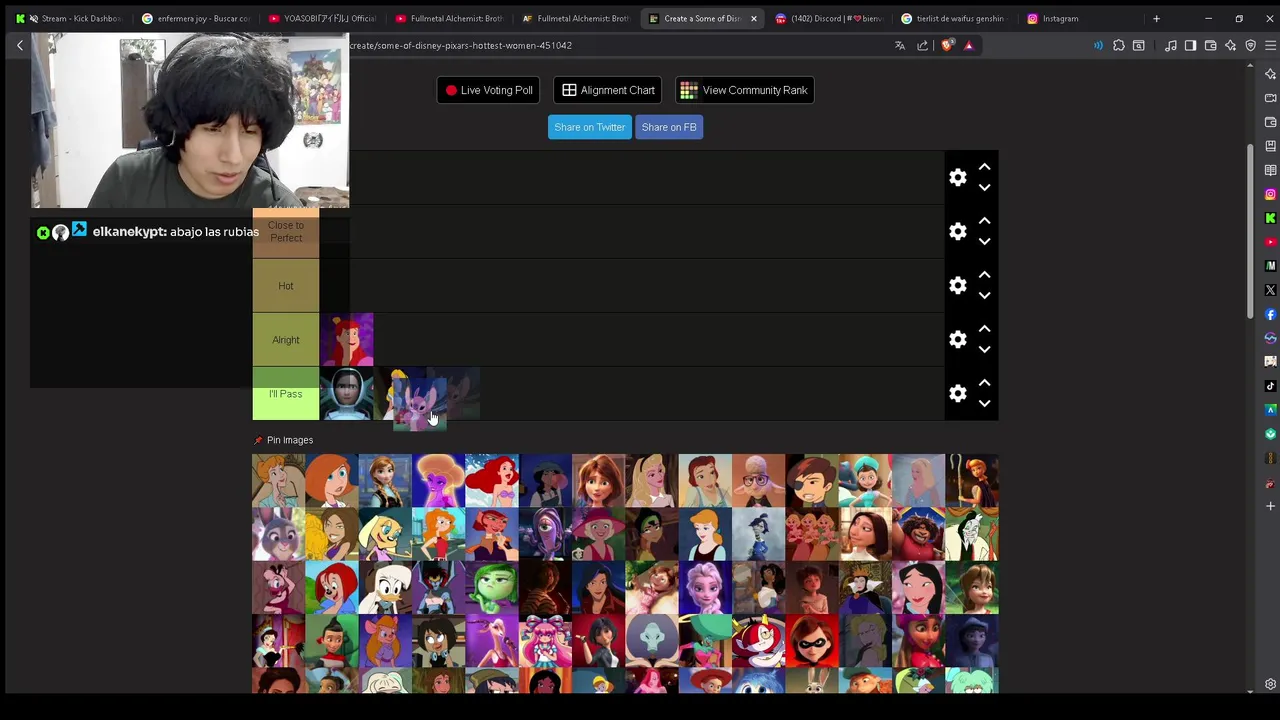Move the Alright tier row up

984,329
